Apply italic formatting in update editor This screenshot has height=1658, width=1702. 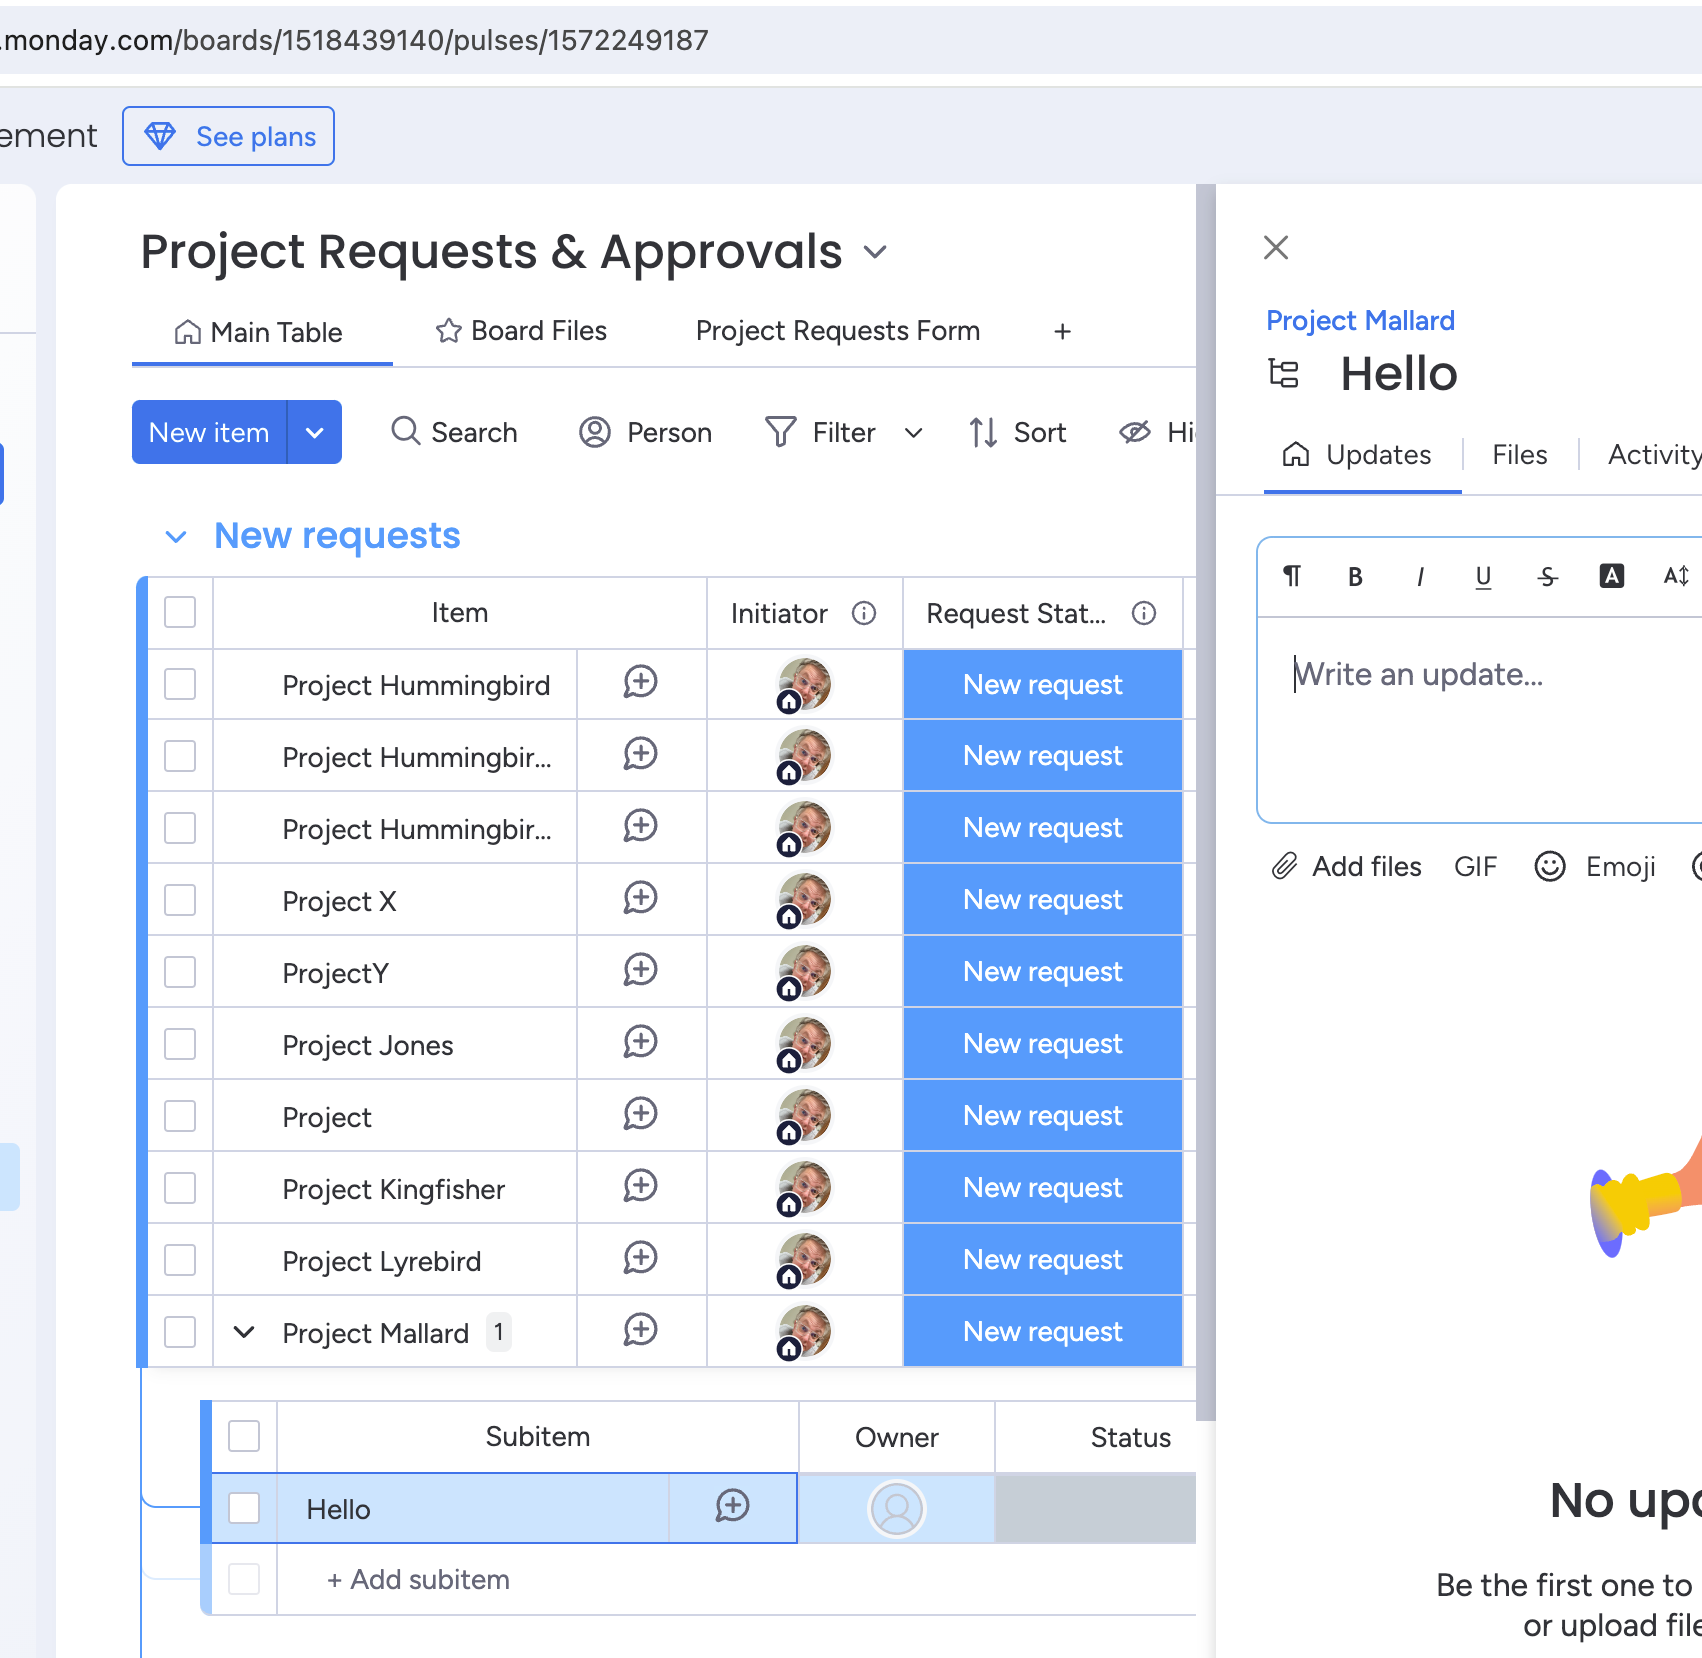pos(1420,577)
